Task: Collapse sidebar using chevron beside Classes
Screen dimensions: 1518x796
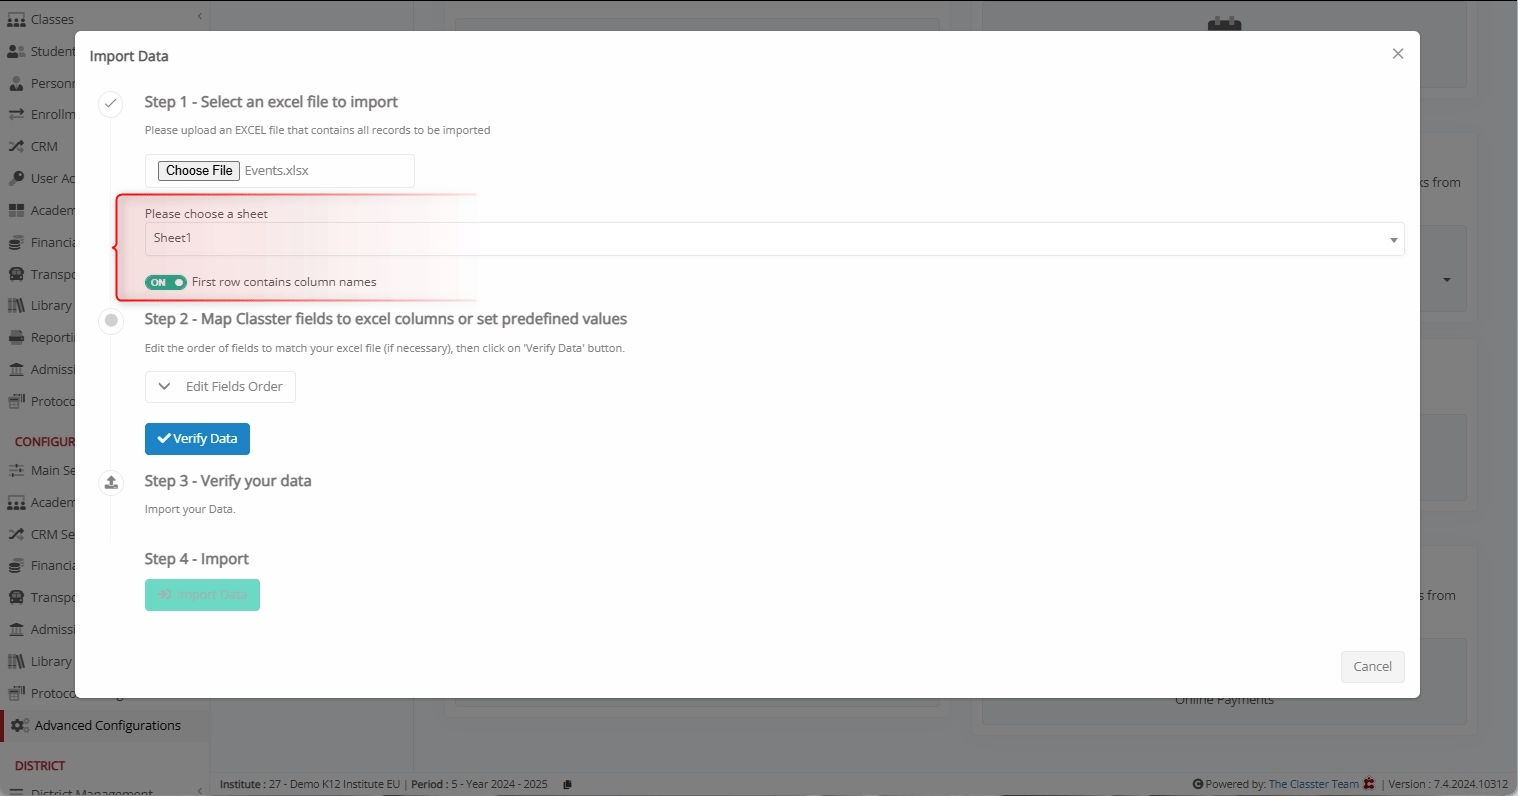Action: (x=200, y=16)
